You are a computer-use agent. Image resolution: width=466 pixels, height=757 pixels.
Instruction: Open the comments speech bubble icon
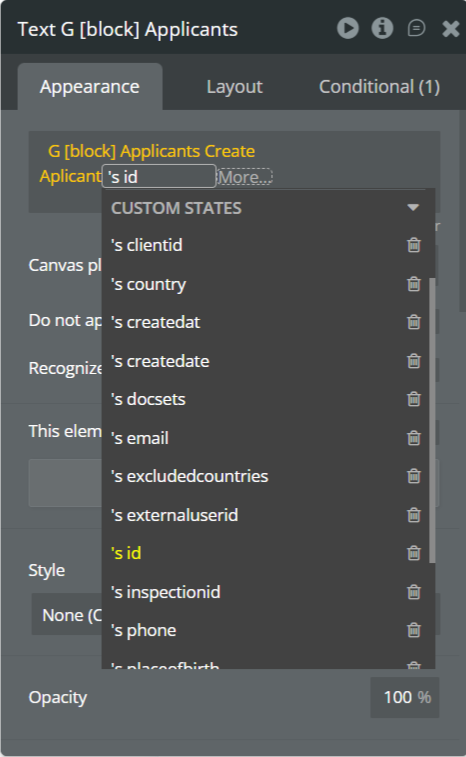416,28
